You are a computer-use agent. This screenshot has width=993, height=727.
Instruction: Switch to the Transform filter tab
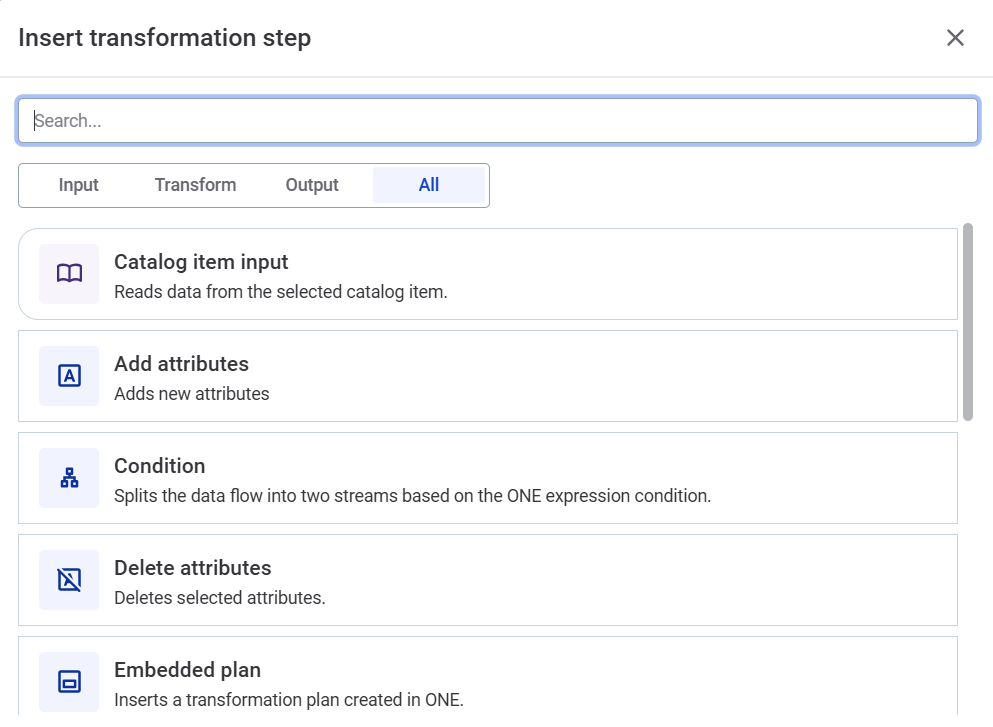click(x=196, y=185)
